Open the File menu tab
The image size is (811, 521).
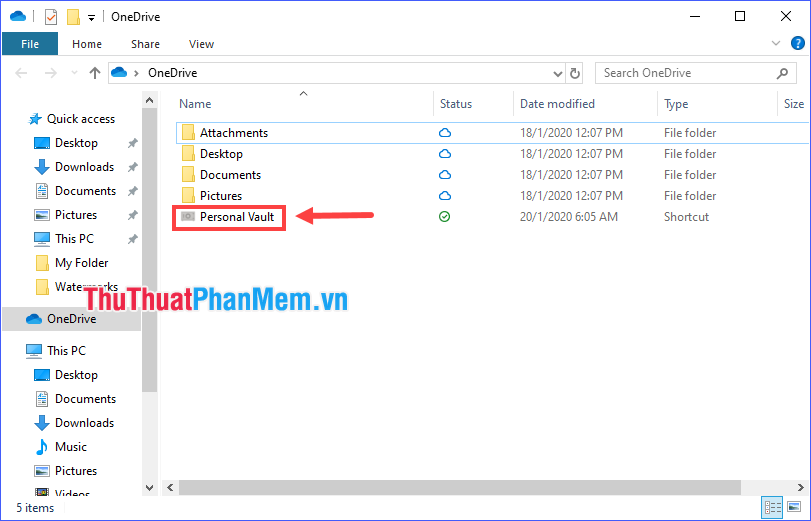(x=30, y=44)
